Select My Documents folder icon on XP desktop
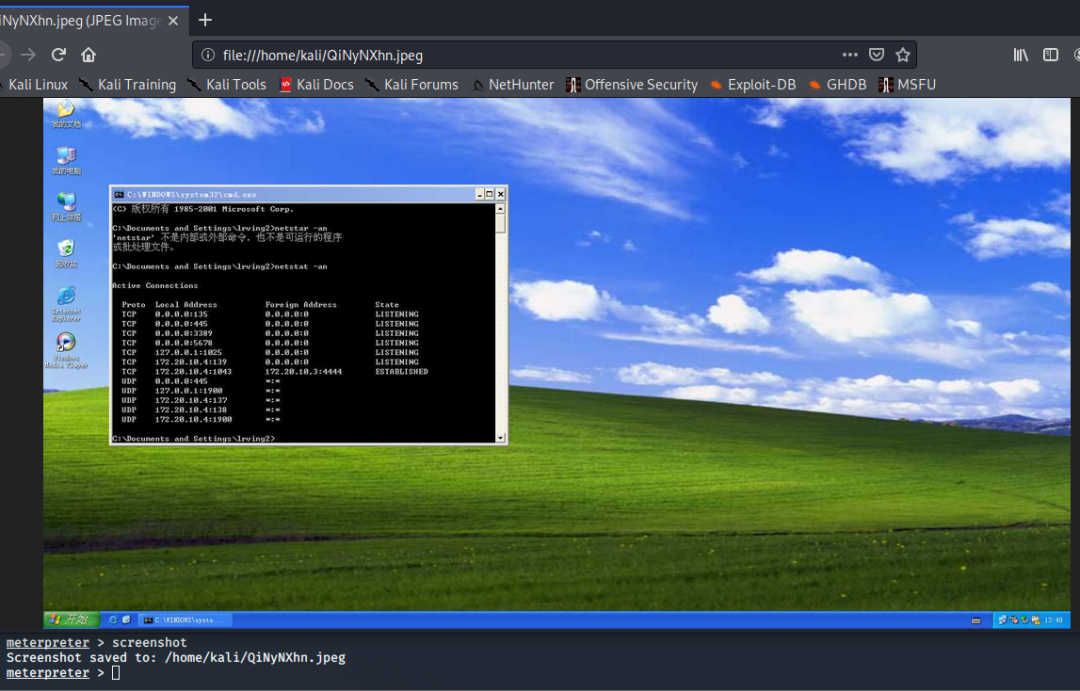Image resolution: width=1080 pixels, height=691 pixels. click(x=66, y=114)
